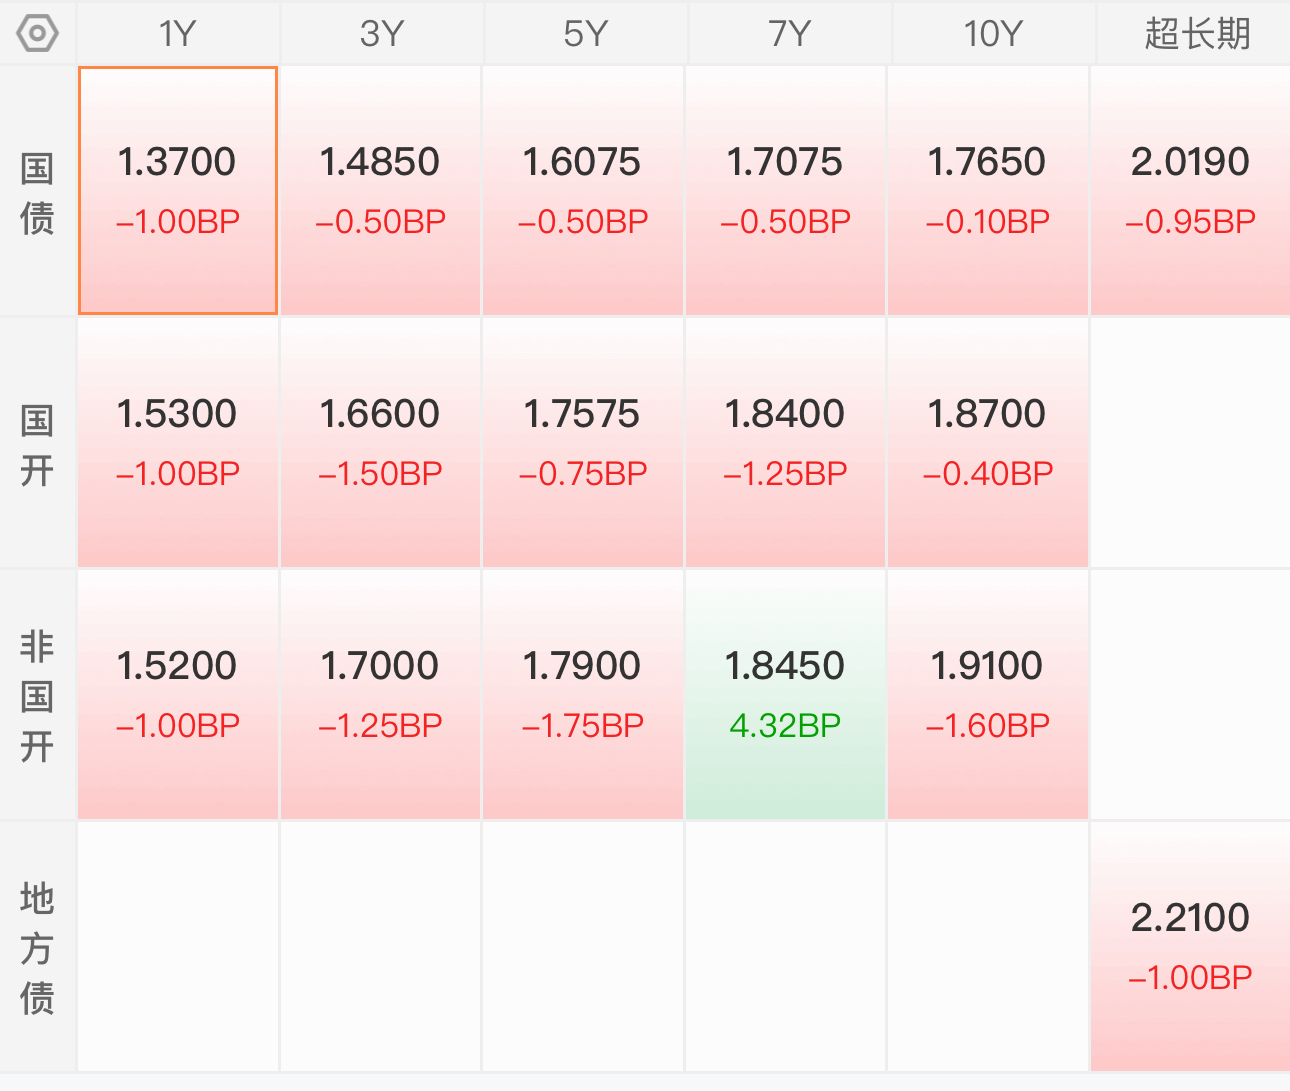The image size is (1290, 1091).
Task: Select 国开 5Y cell showing 1.7575
Action: tap(583, 443)
